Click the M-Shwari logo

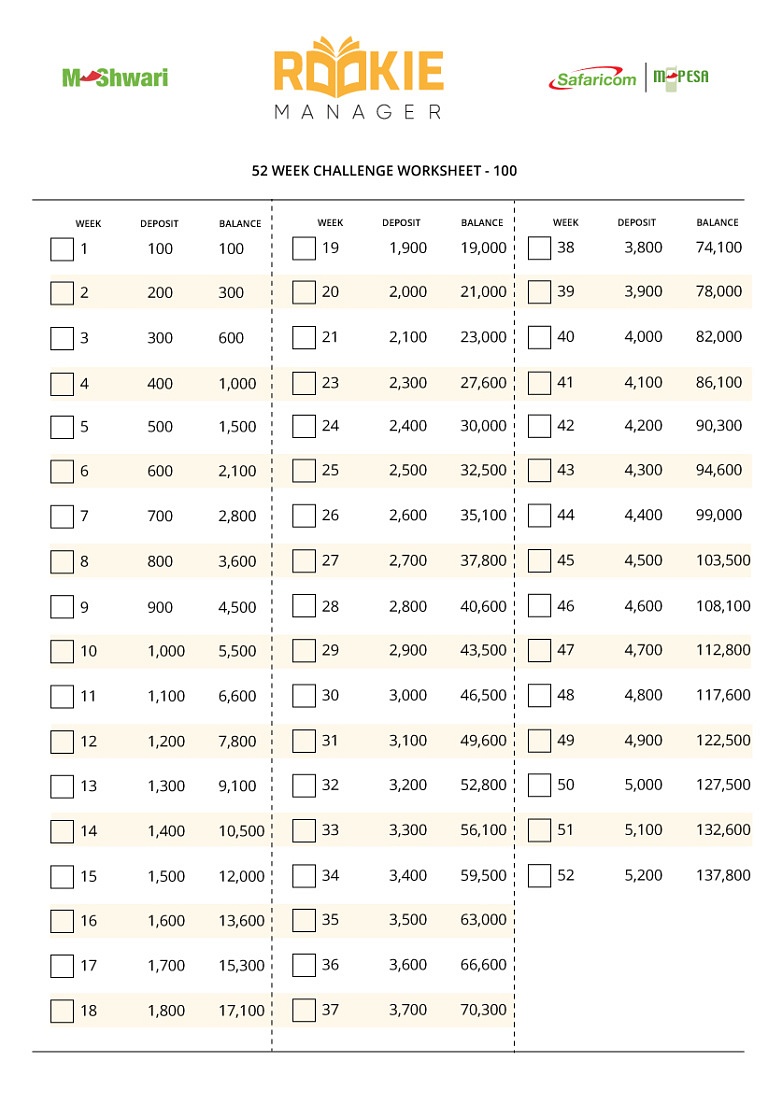click(115, 77)
